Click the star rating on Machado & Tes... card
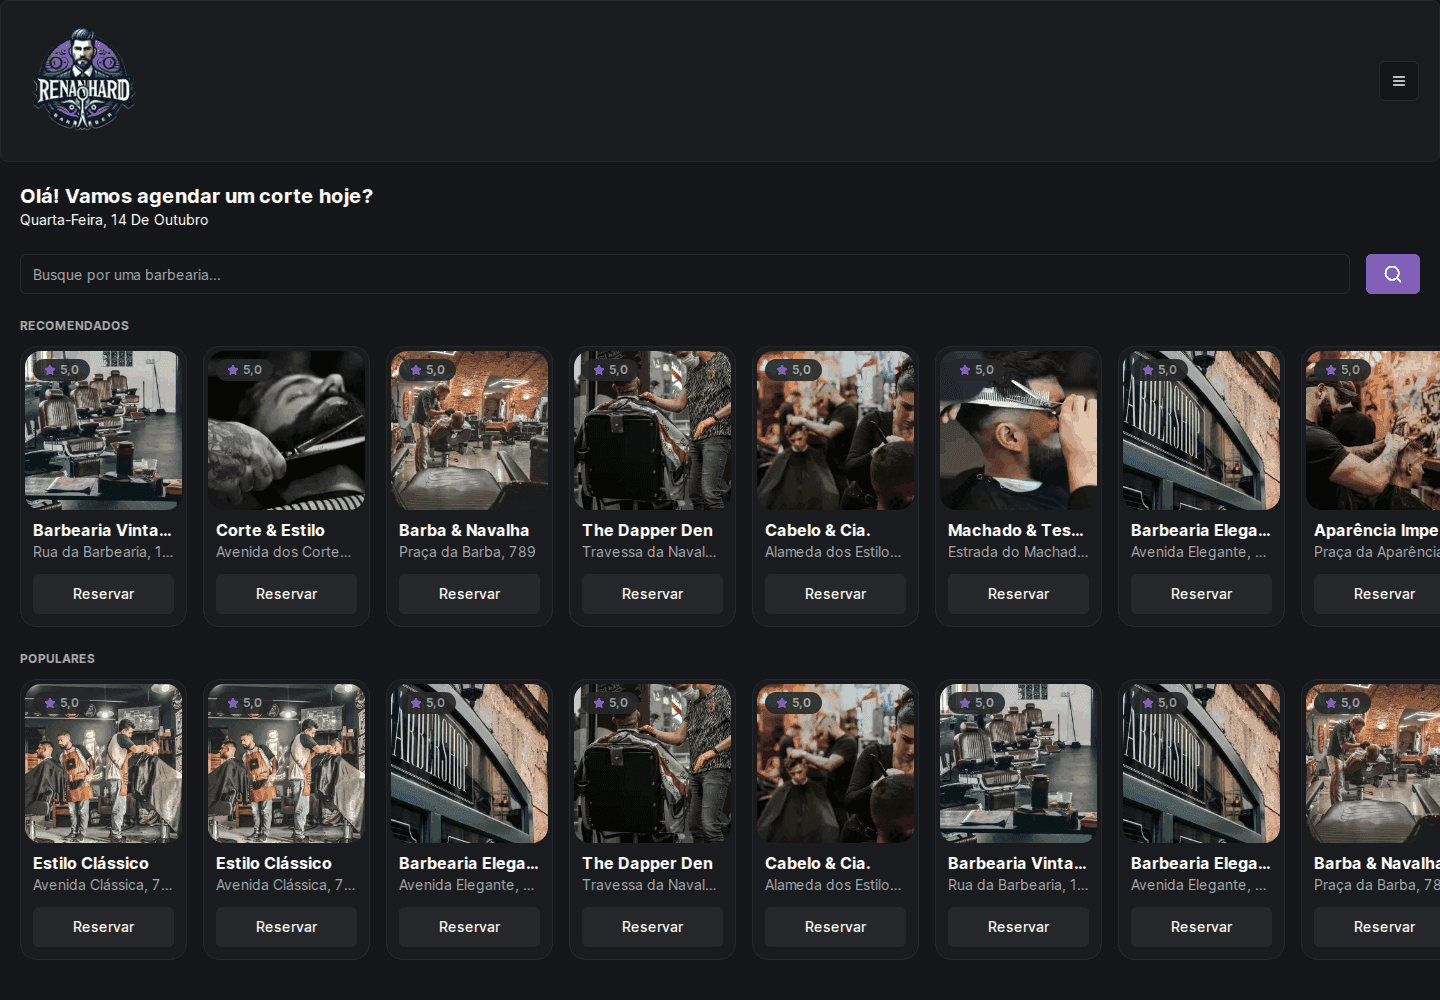The width and height of the screenshot is (1440, 1000). pyautogui.click(x=977, y=370)
